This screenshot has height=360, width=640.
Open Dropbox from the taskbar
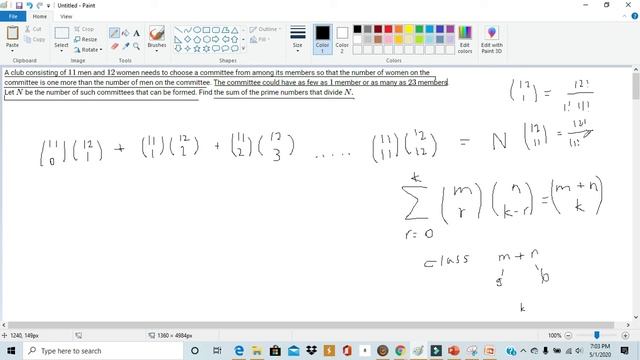(x=311, y=351)
